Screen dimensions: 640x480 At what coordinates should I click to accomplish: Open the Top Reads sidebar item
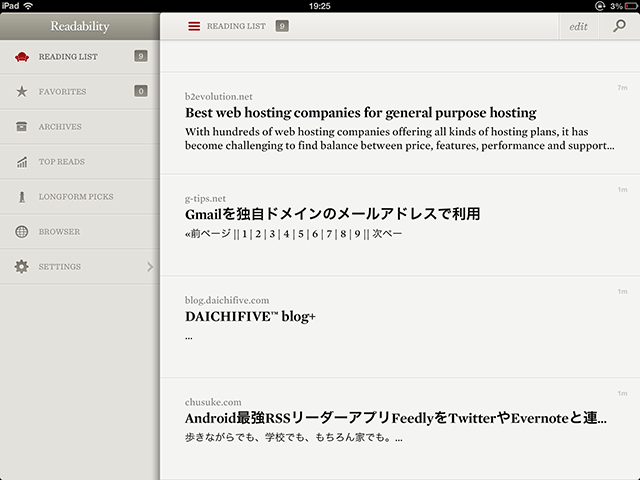(80, 162)
